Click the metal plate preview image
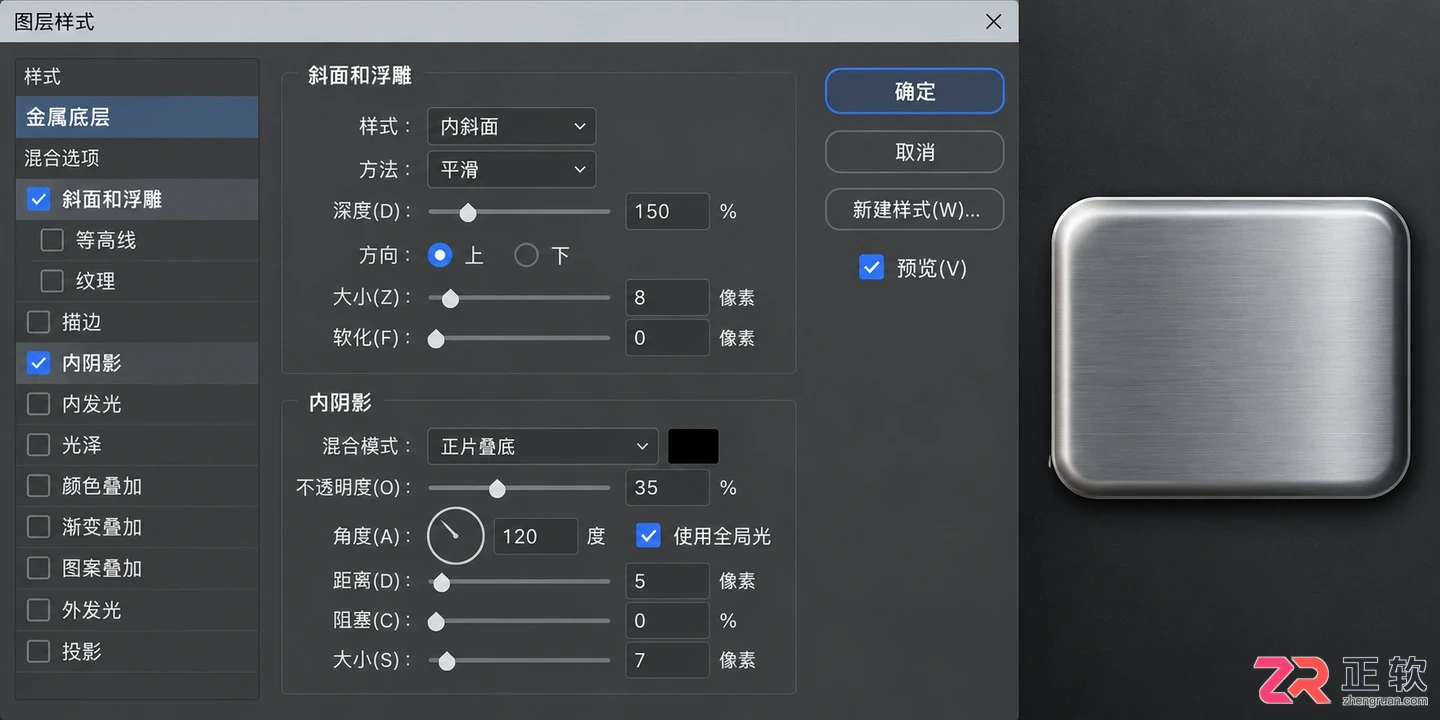 pos(1231,347)
